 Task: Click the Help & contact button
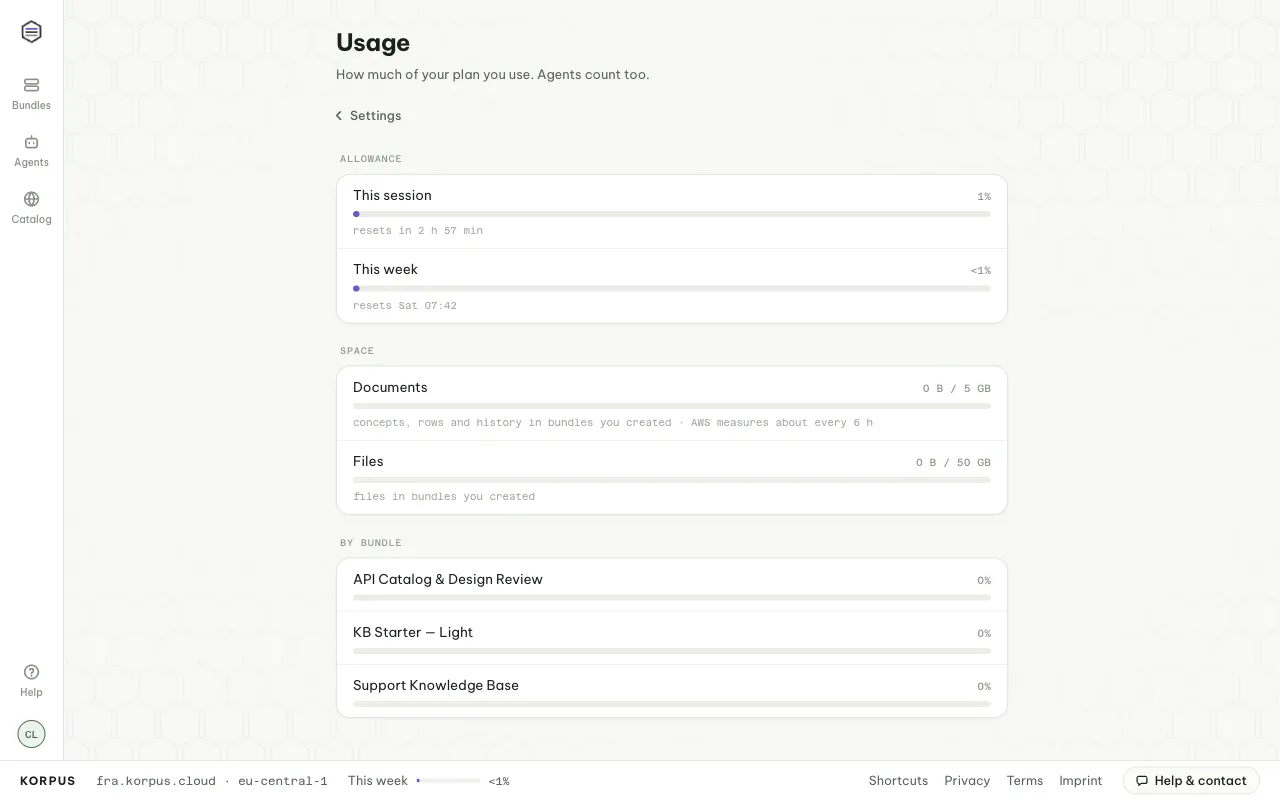click(1191, 781)
